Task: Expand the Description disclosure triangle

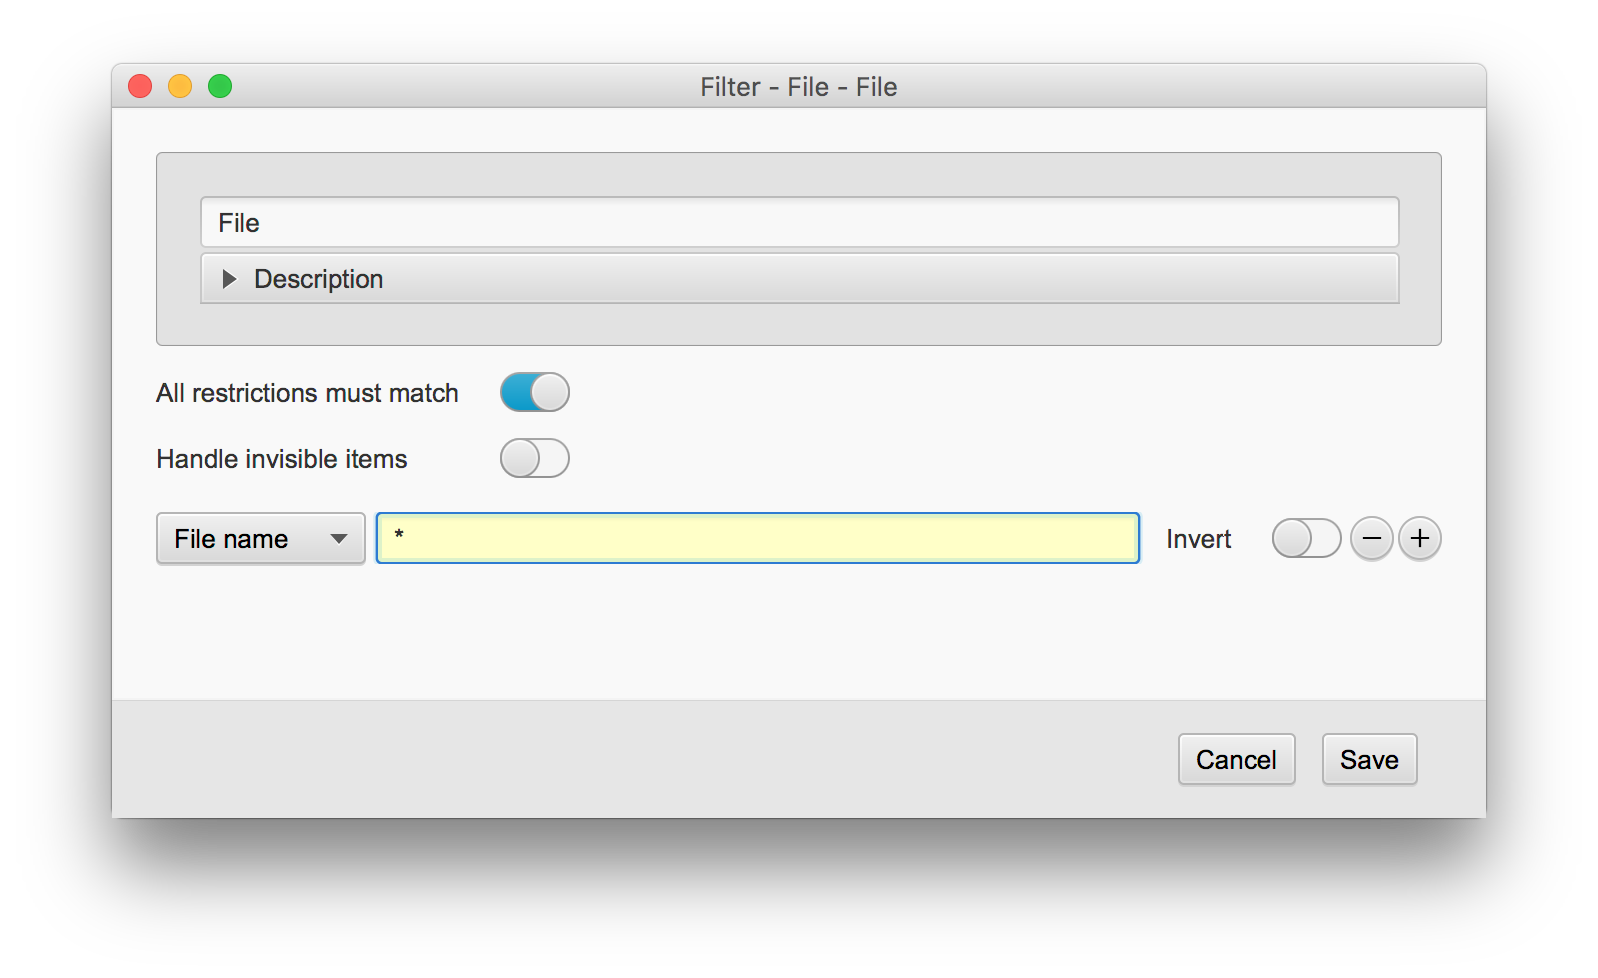Action: (x=229, y=279)
